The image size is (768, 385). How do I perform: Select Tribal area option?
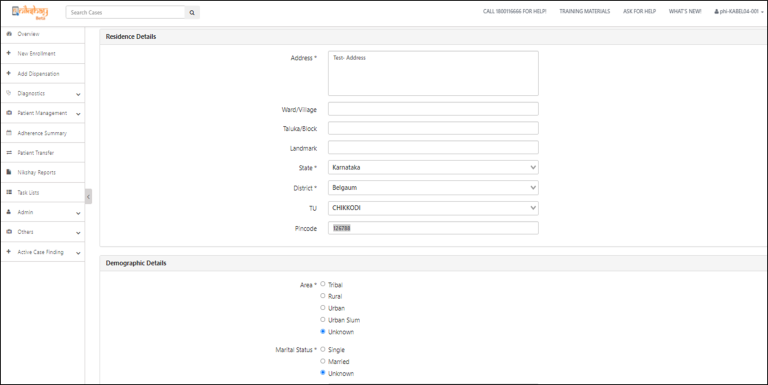[x=323, y=284]
